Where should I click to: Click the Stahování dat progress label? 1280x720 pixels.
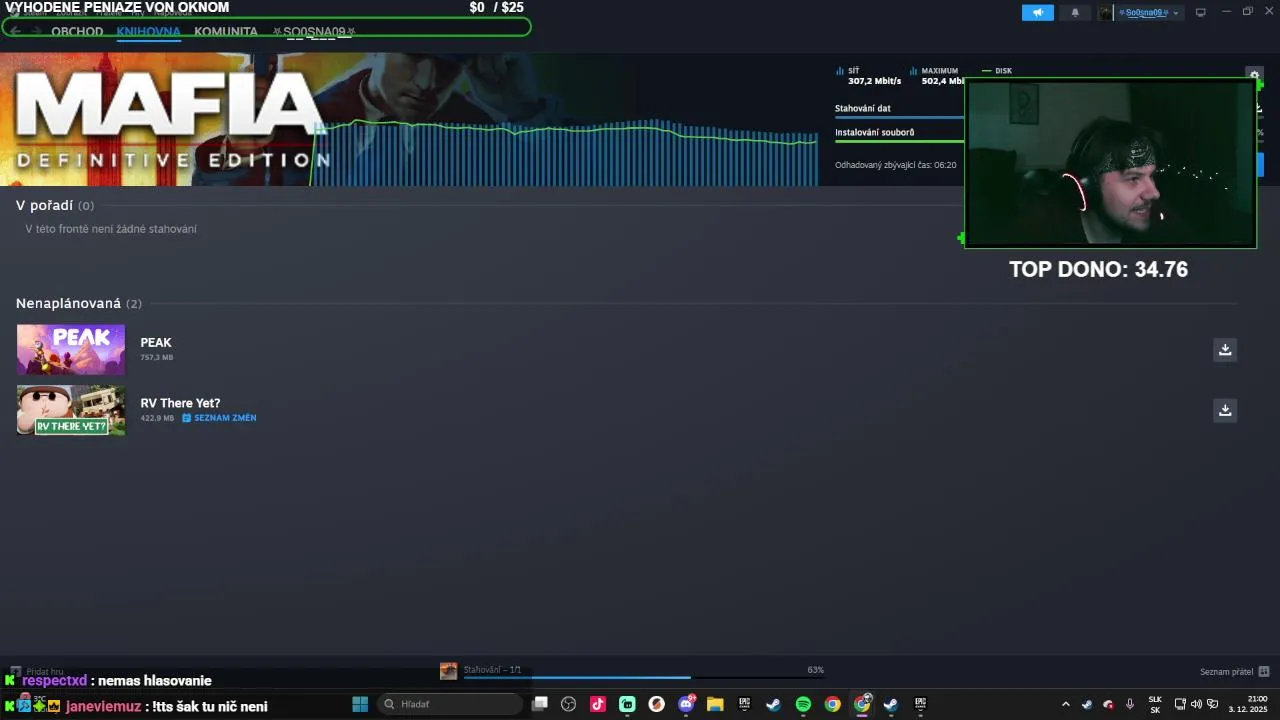tap(863, 108)
